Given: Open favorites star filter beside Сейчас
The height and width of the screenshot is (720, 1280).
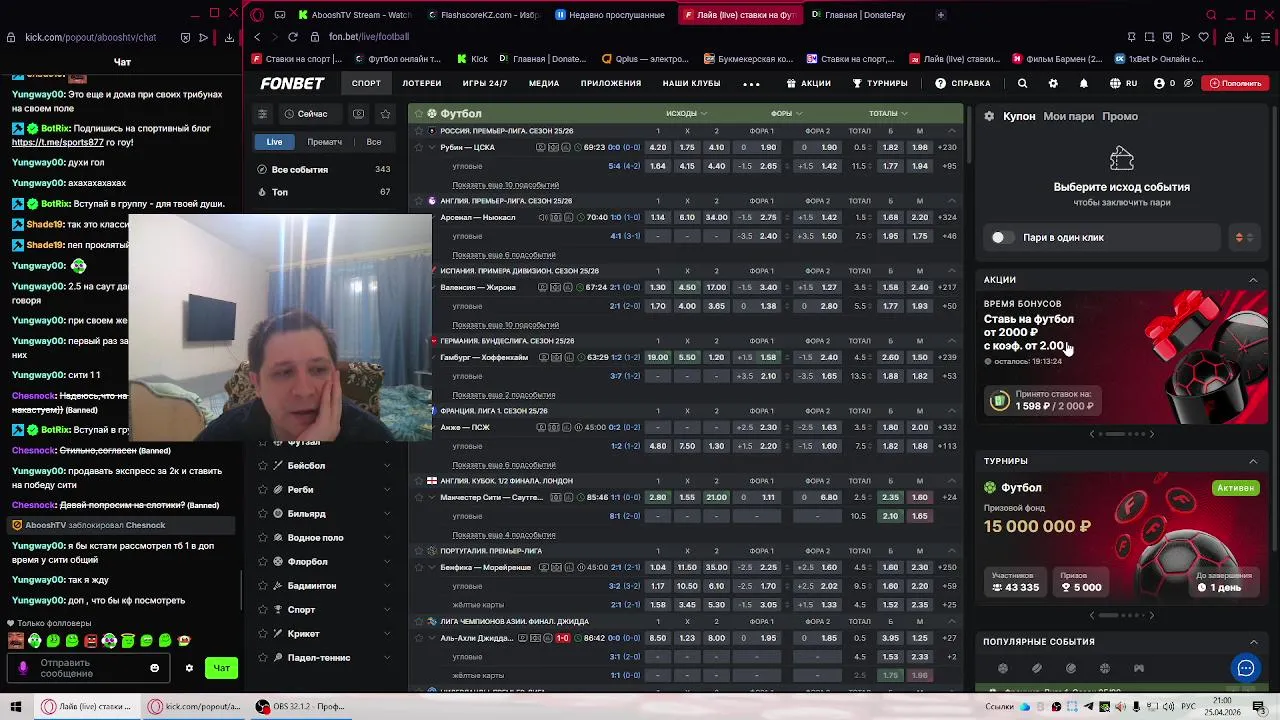Looking at the screenshot, I should (385, 114).
